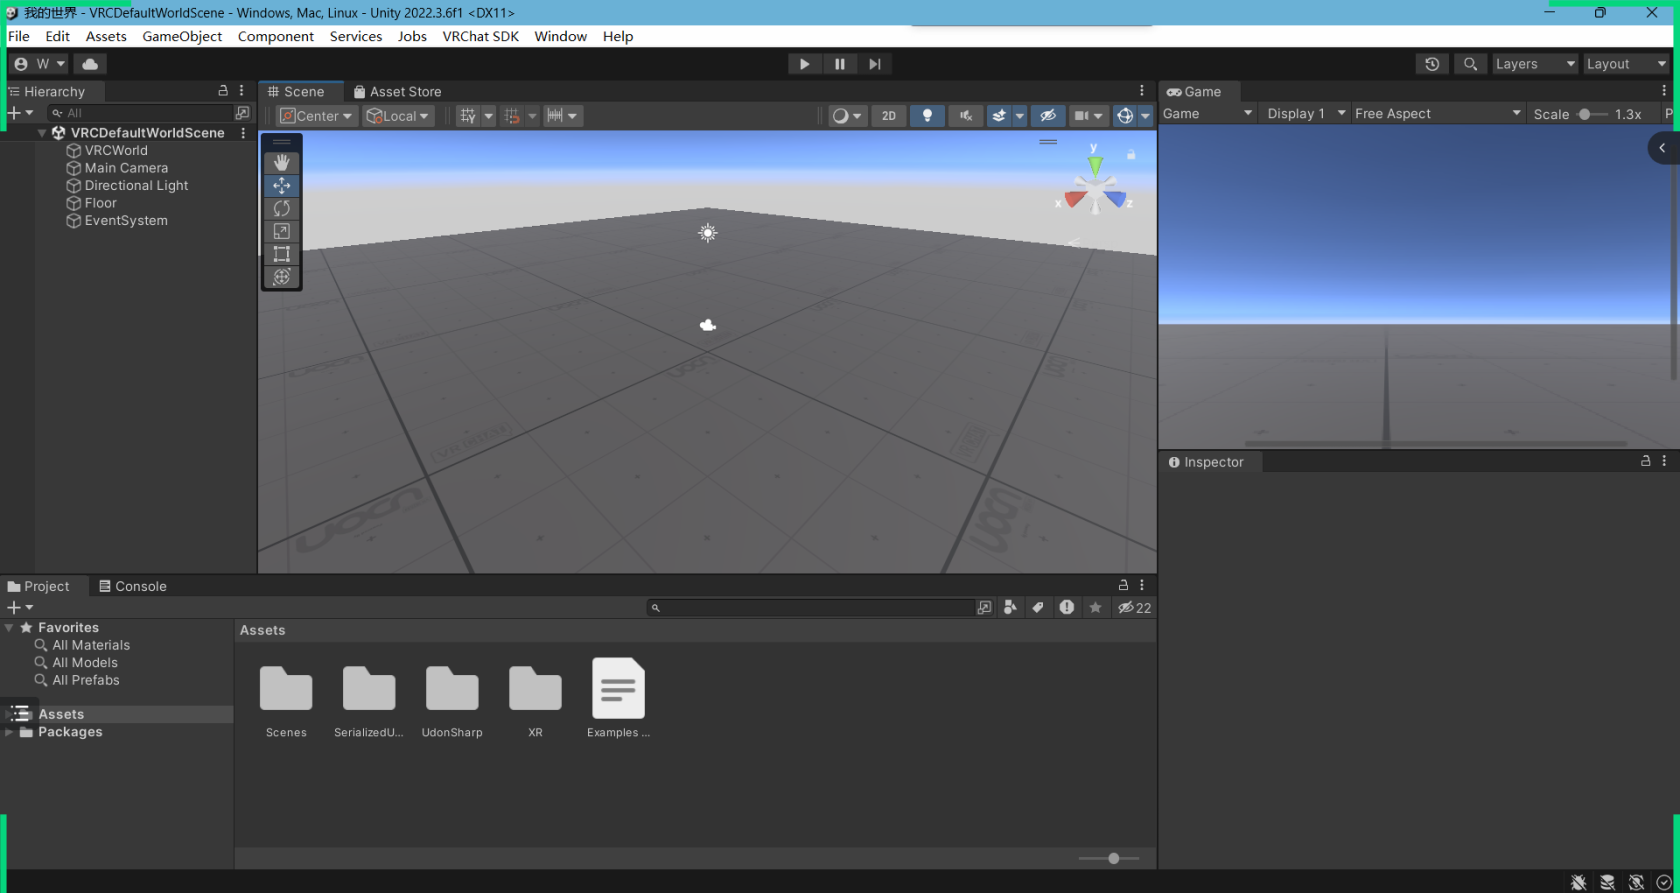Toggle 2D mode in Scene view
The width and height of the screenshot is (1680, 893).
point(889,116)
